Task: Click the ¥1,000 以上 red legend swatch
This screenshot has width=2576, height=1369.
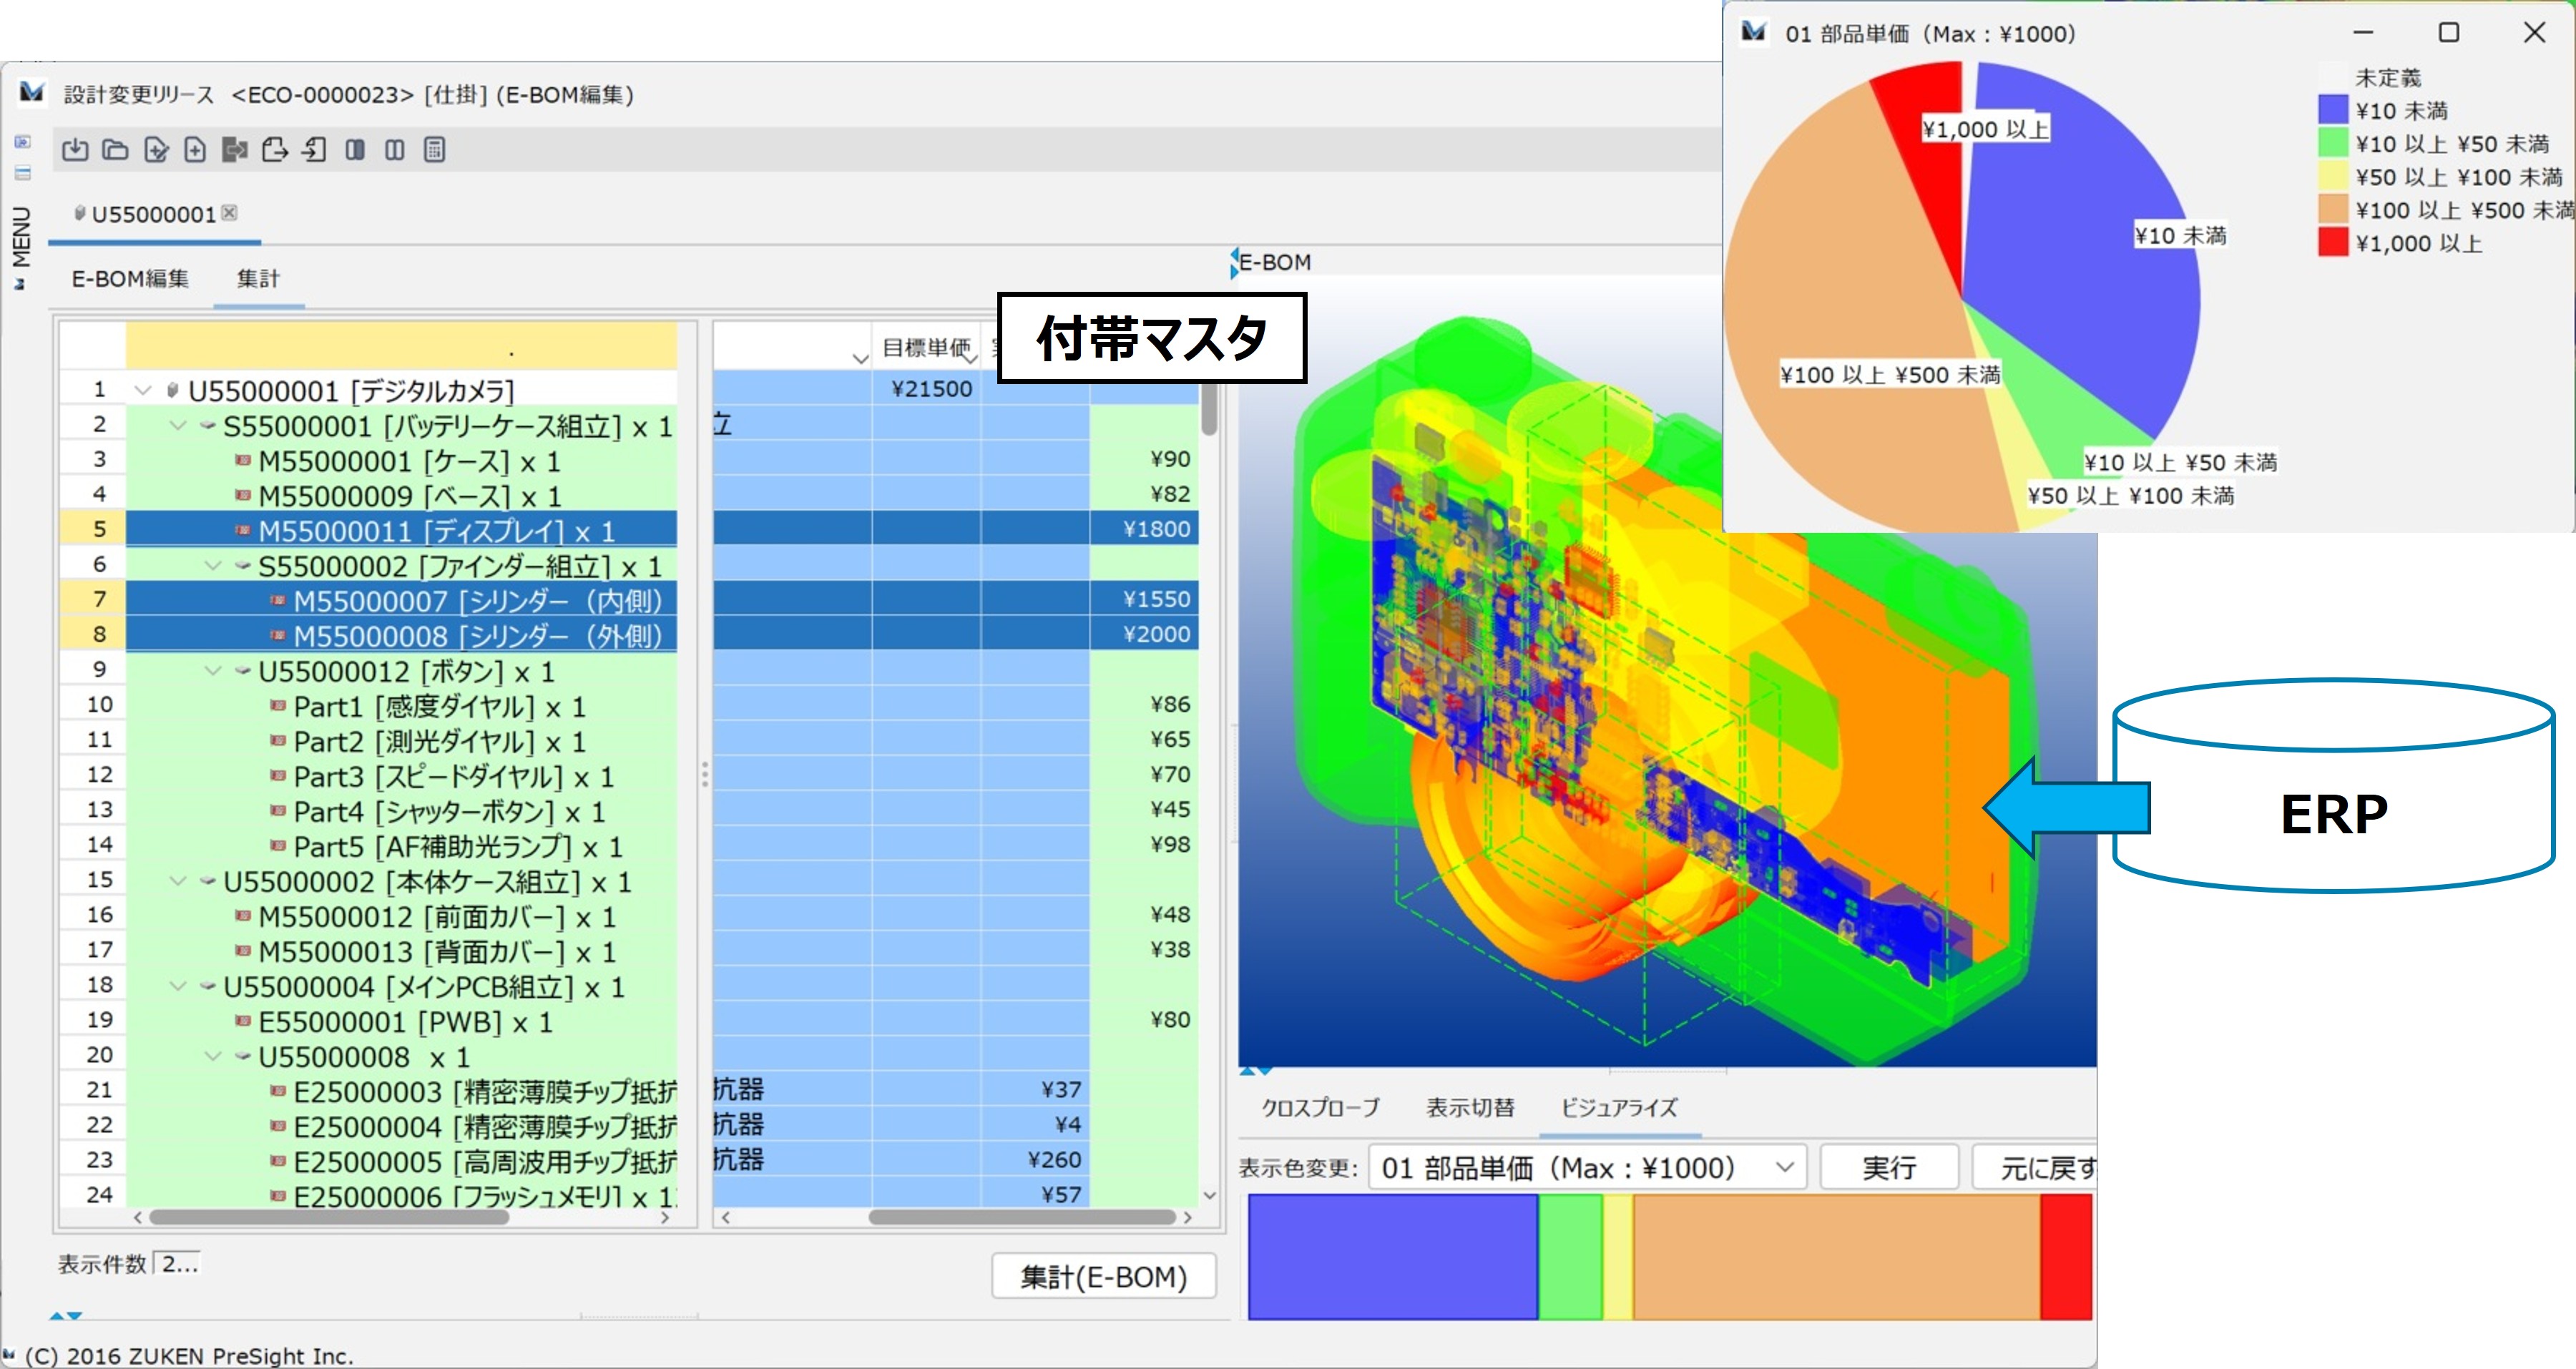Action: pos(2333,243)
